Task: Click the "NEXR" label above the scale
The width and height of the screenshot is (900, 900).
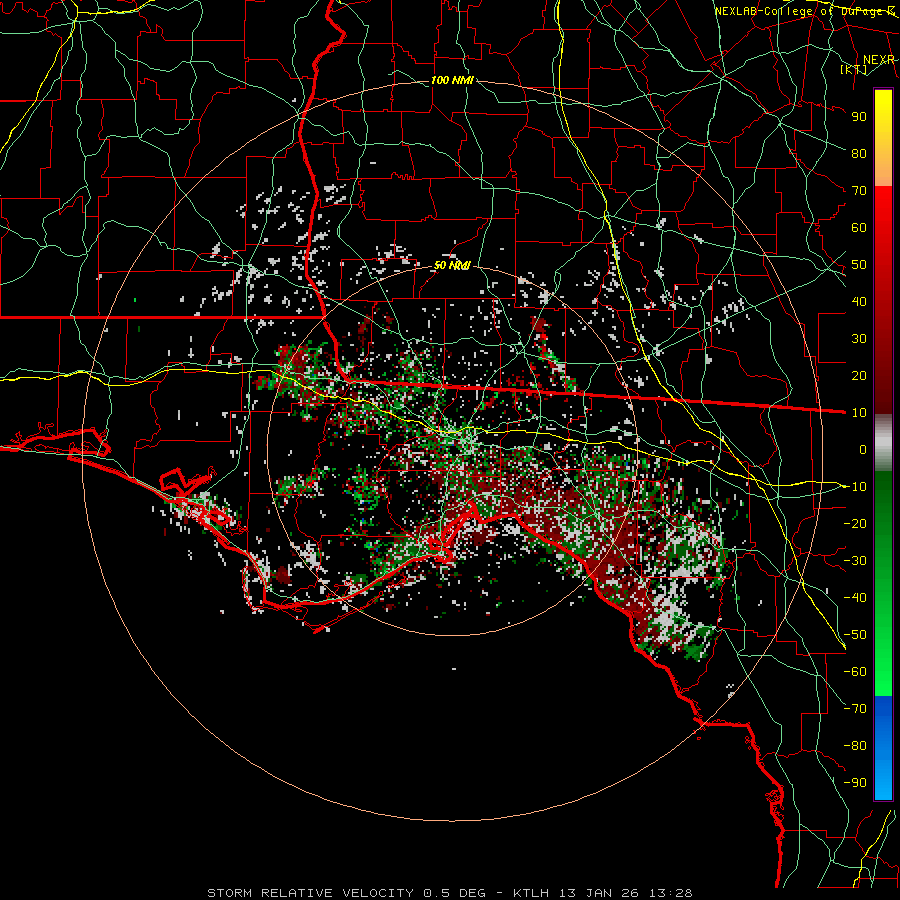Action: (x=879, y=60)
